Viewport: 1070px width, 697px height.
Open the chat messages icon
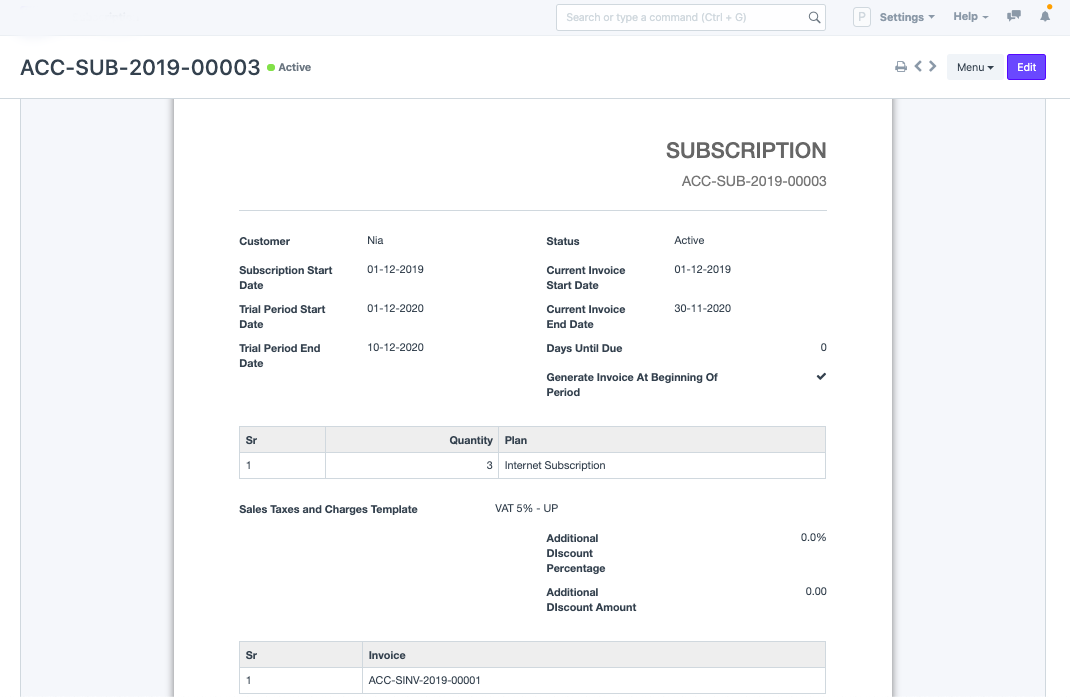pos(1014,17)
